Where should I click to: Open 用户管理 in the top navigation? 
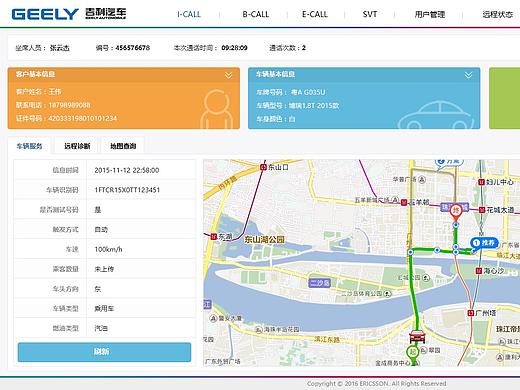point(430,14)
